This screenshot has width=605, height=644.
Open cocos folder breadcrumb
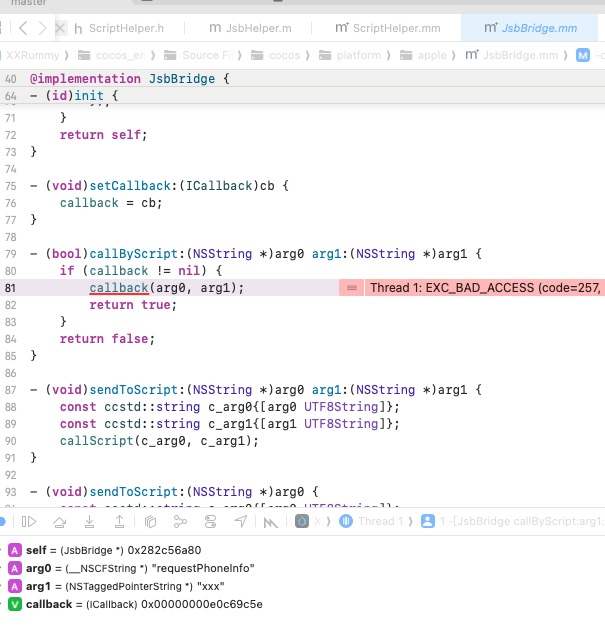click(276, 55)
